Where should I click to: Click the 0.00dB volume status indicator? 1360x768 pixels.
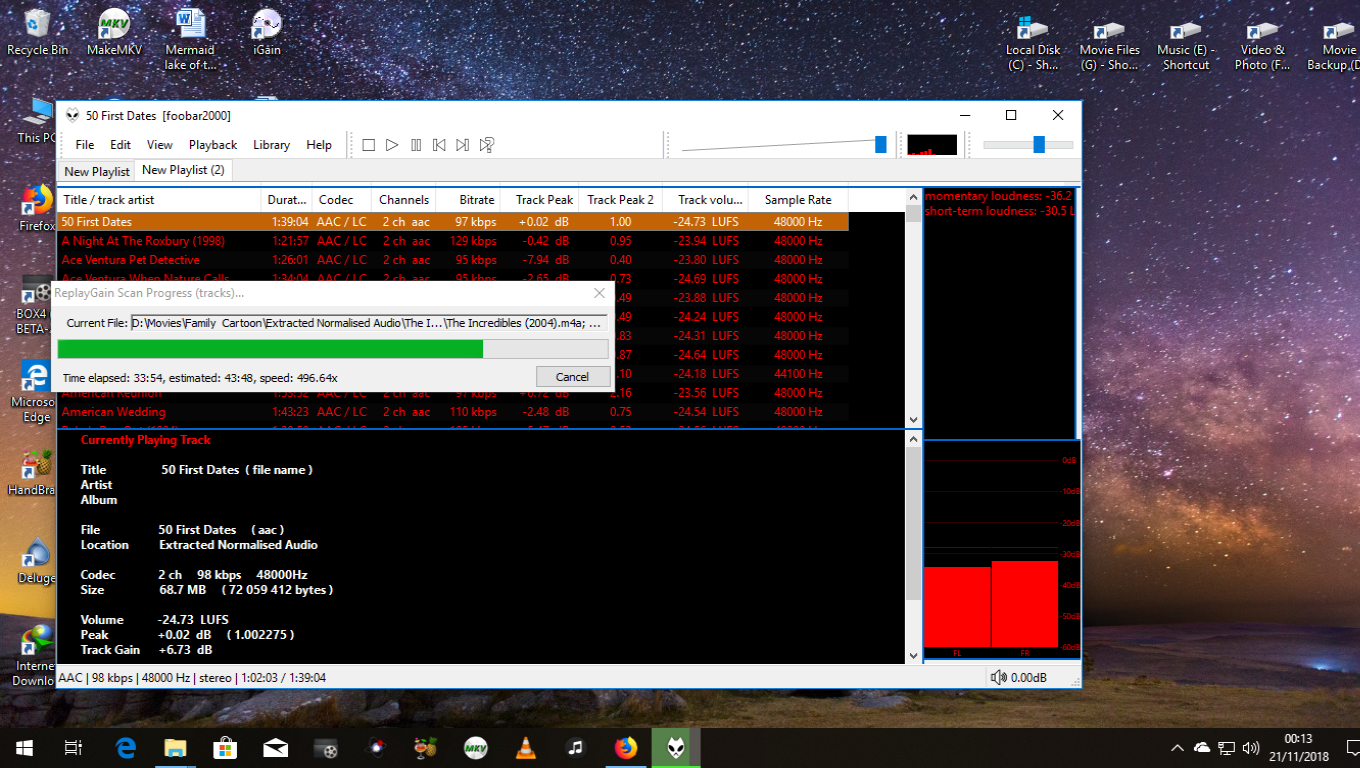click(x=1019, y=678)
